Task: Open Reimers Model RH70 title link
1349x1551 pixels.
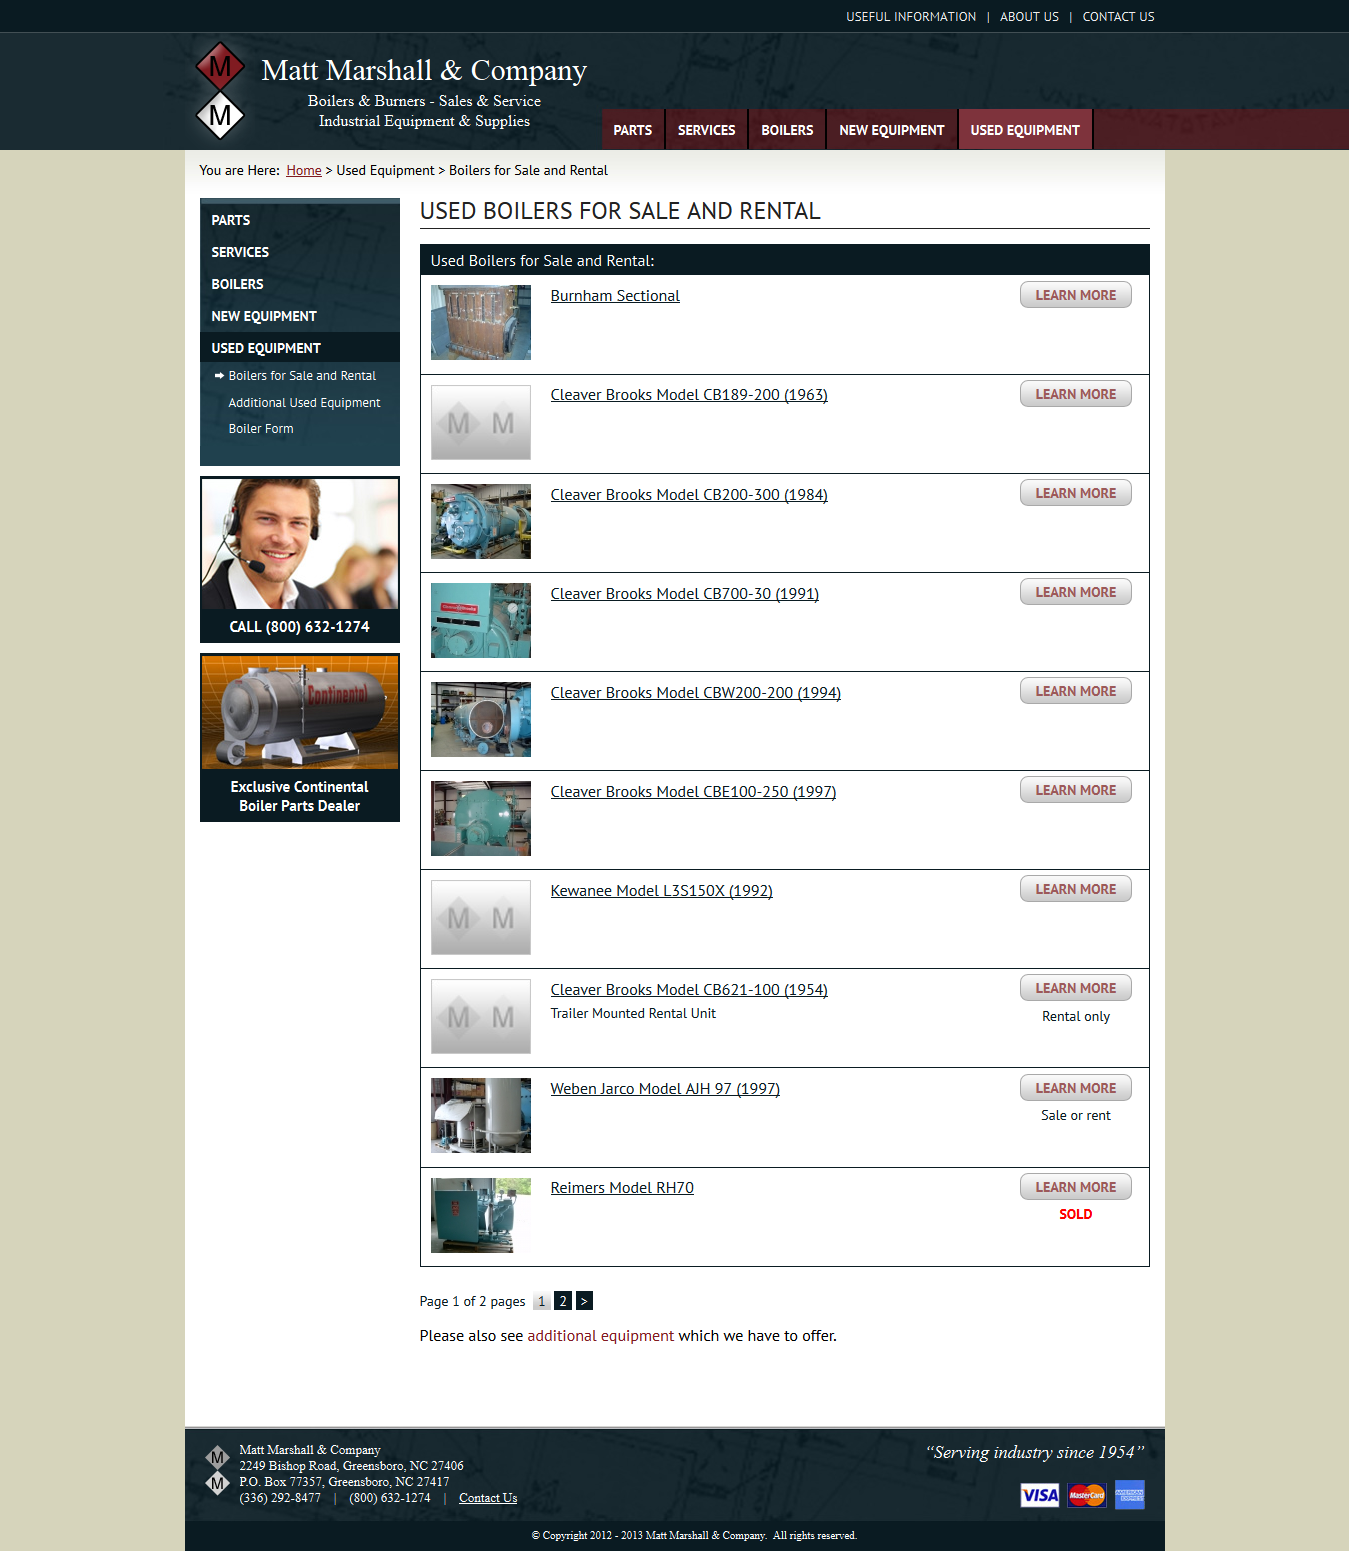Action: coord(622,1188)
